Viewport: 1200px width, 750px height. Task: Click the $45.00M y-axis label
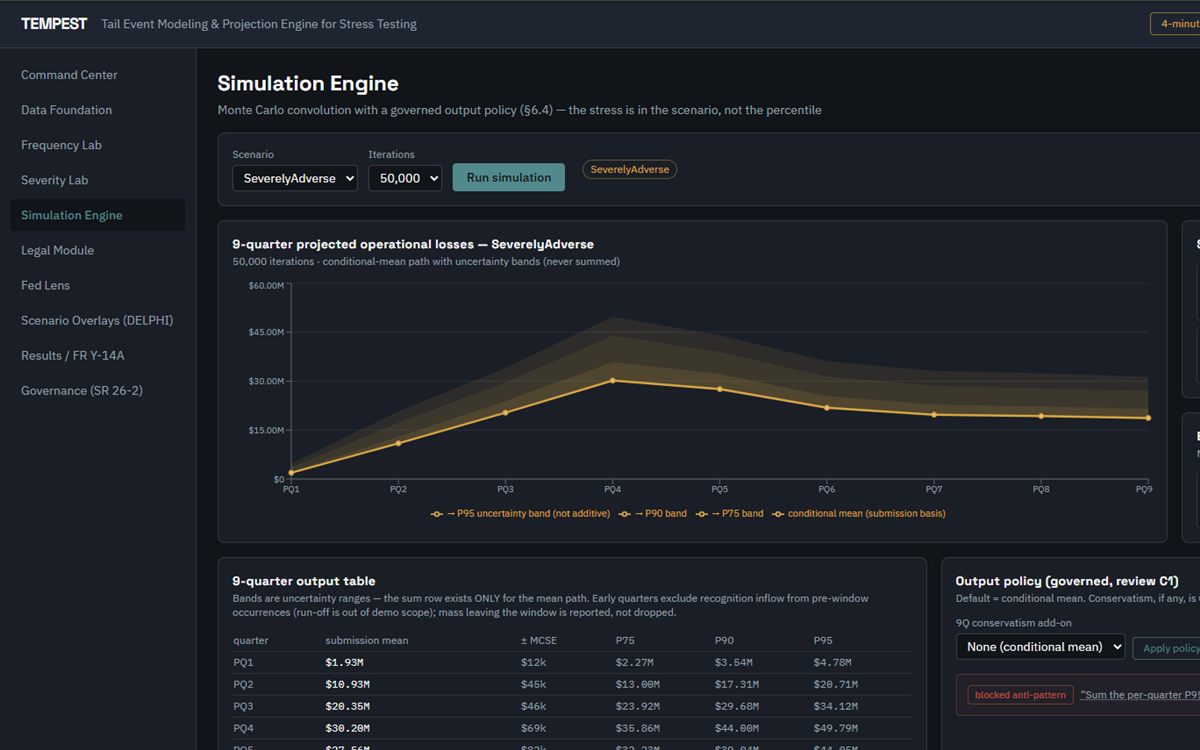[x=266, y=332]
